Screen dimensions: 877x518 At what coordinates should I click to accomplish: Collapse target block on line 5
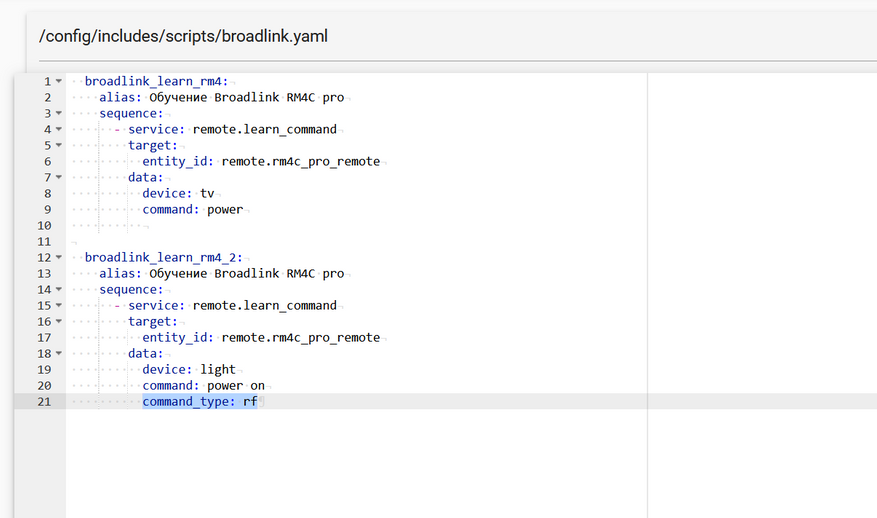coord(59,145)
